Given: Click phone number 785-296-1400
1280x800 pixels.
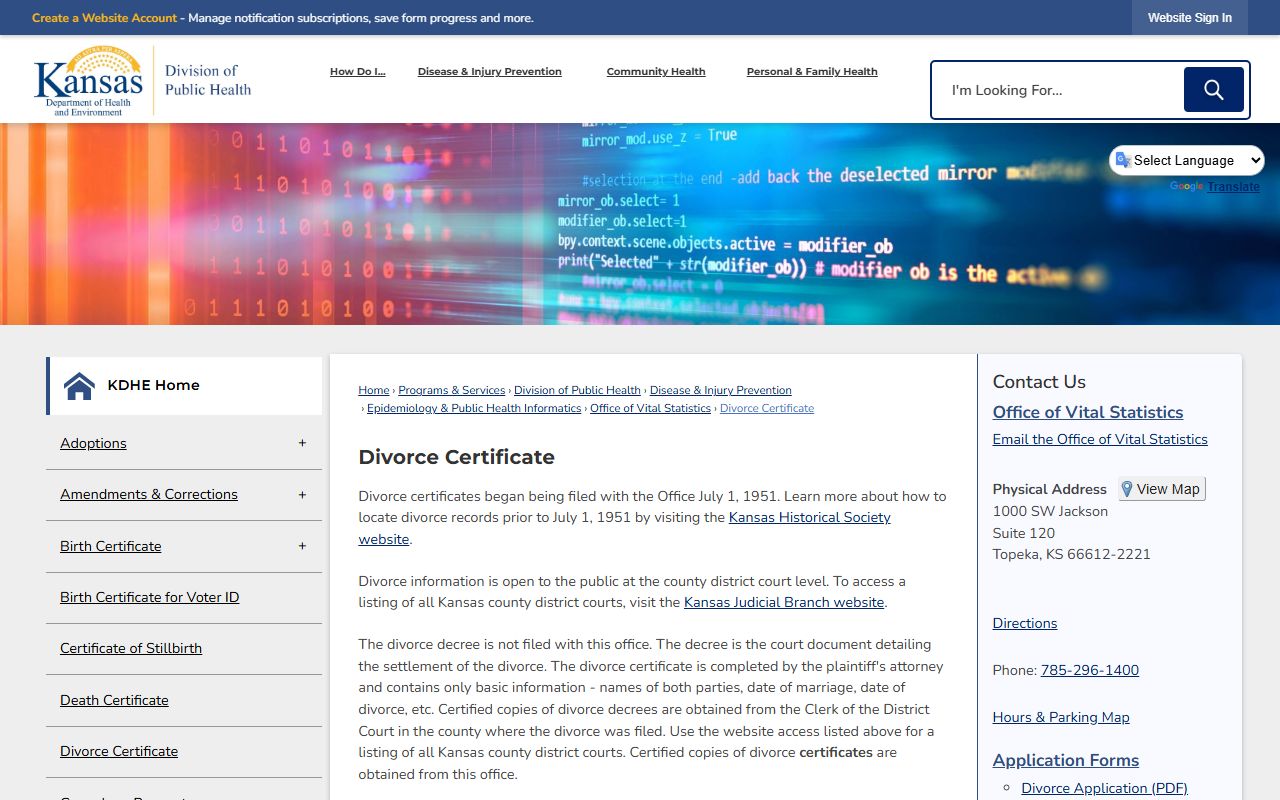Looking at the screenshot, I should point(1090,670).
